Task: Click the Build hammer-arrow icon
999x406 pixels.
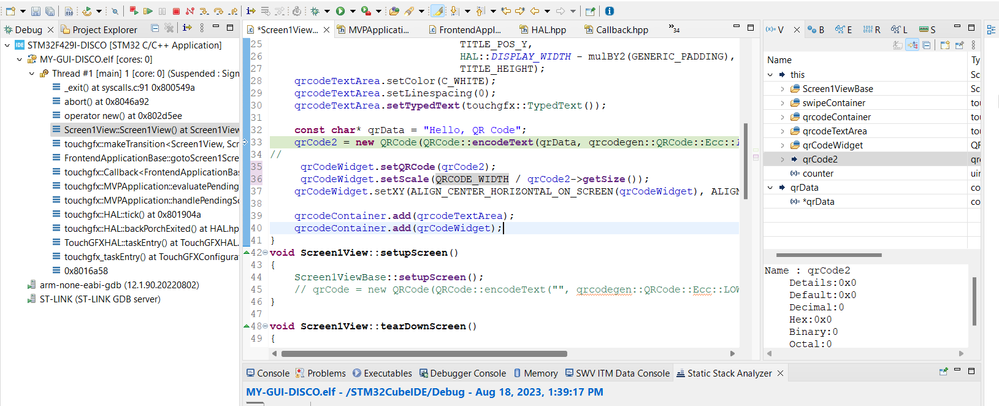Action: coord(87,11)
